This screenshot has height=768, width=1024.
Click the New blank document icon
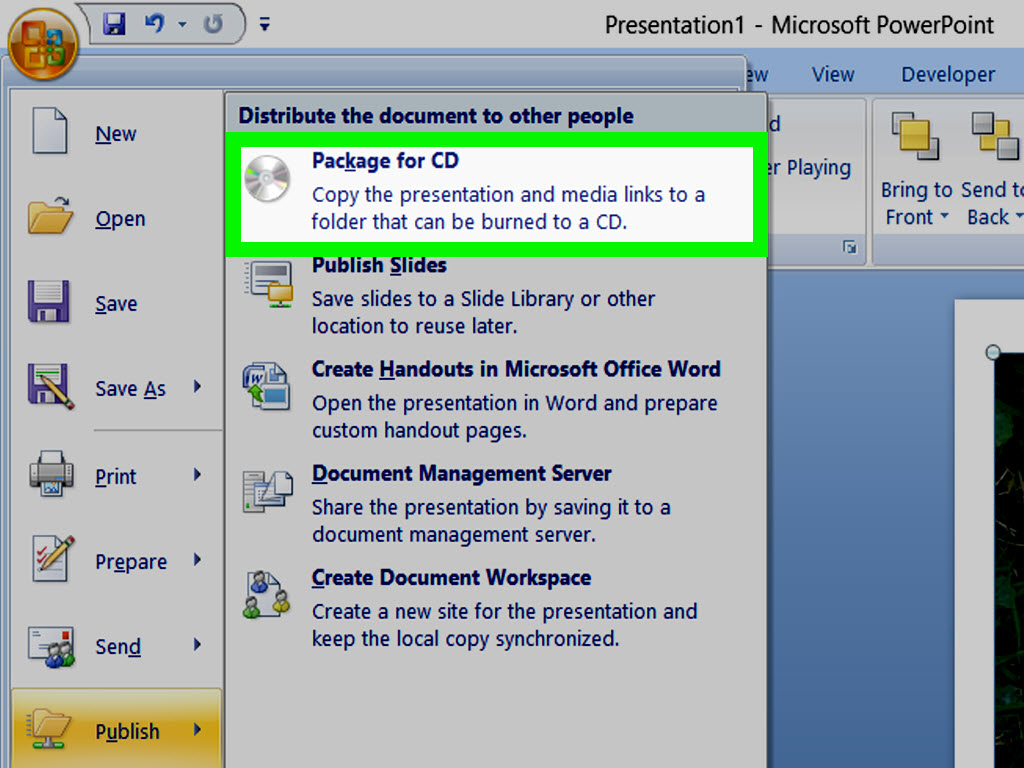pyautogui.click(x=50, y=131)
